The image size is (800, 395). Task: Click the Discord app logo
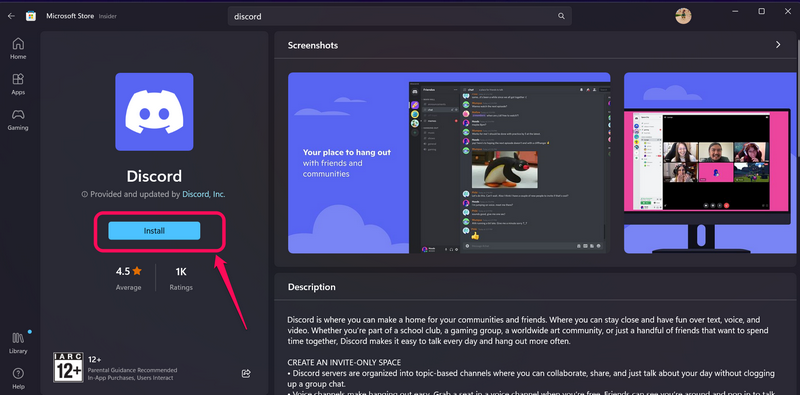tap(154, 112)
